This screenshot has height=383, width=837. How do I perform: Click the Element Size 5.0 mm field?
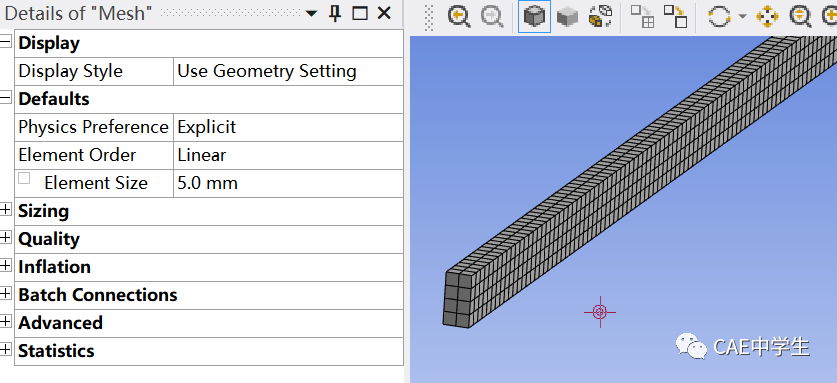click(288, 183)
